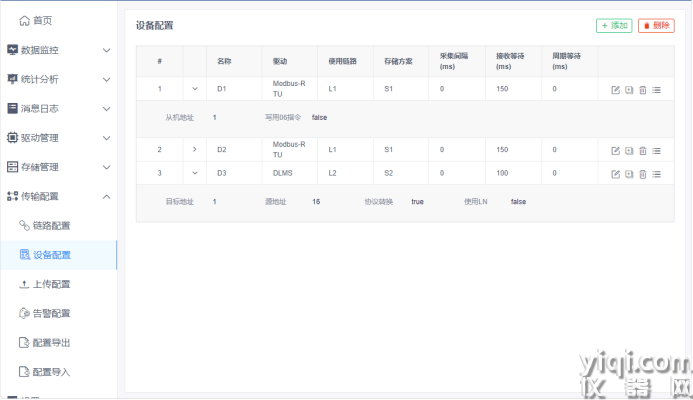Open the list icon for device D1
The height and width of the screenshot is (400, 693).
[x=656, y=90]
